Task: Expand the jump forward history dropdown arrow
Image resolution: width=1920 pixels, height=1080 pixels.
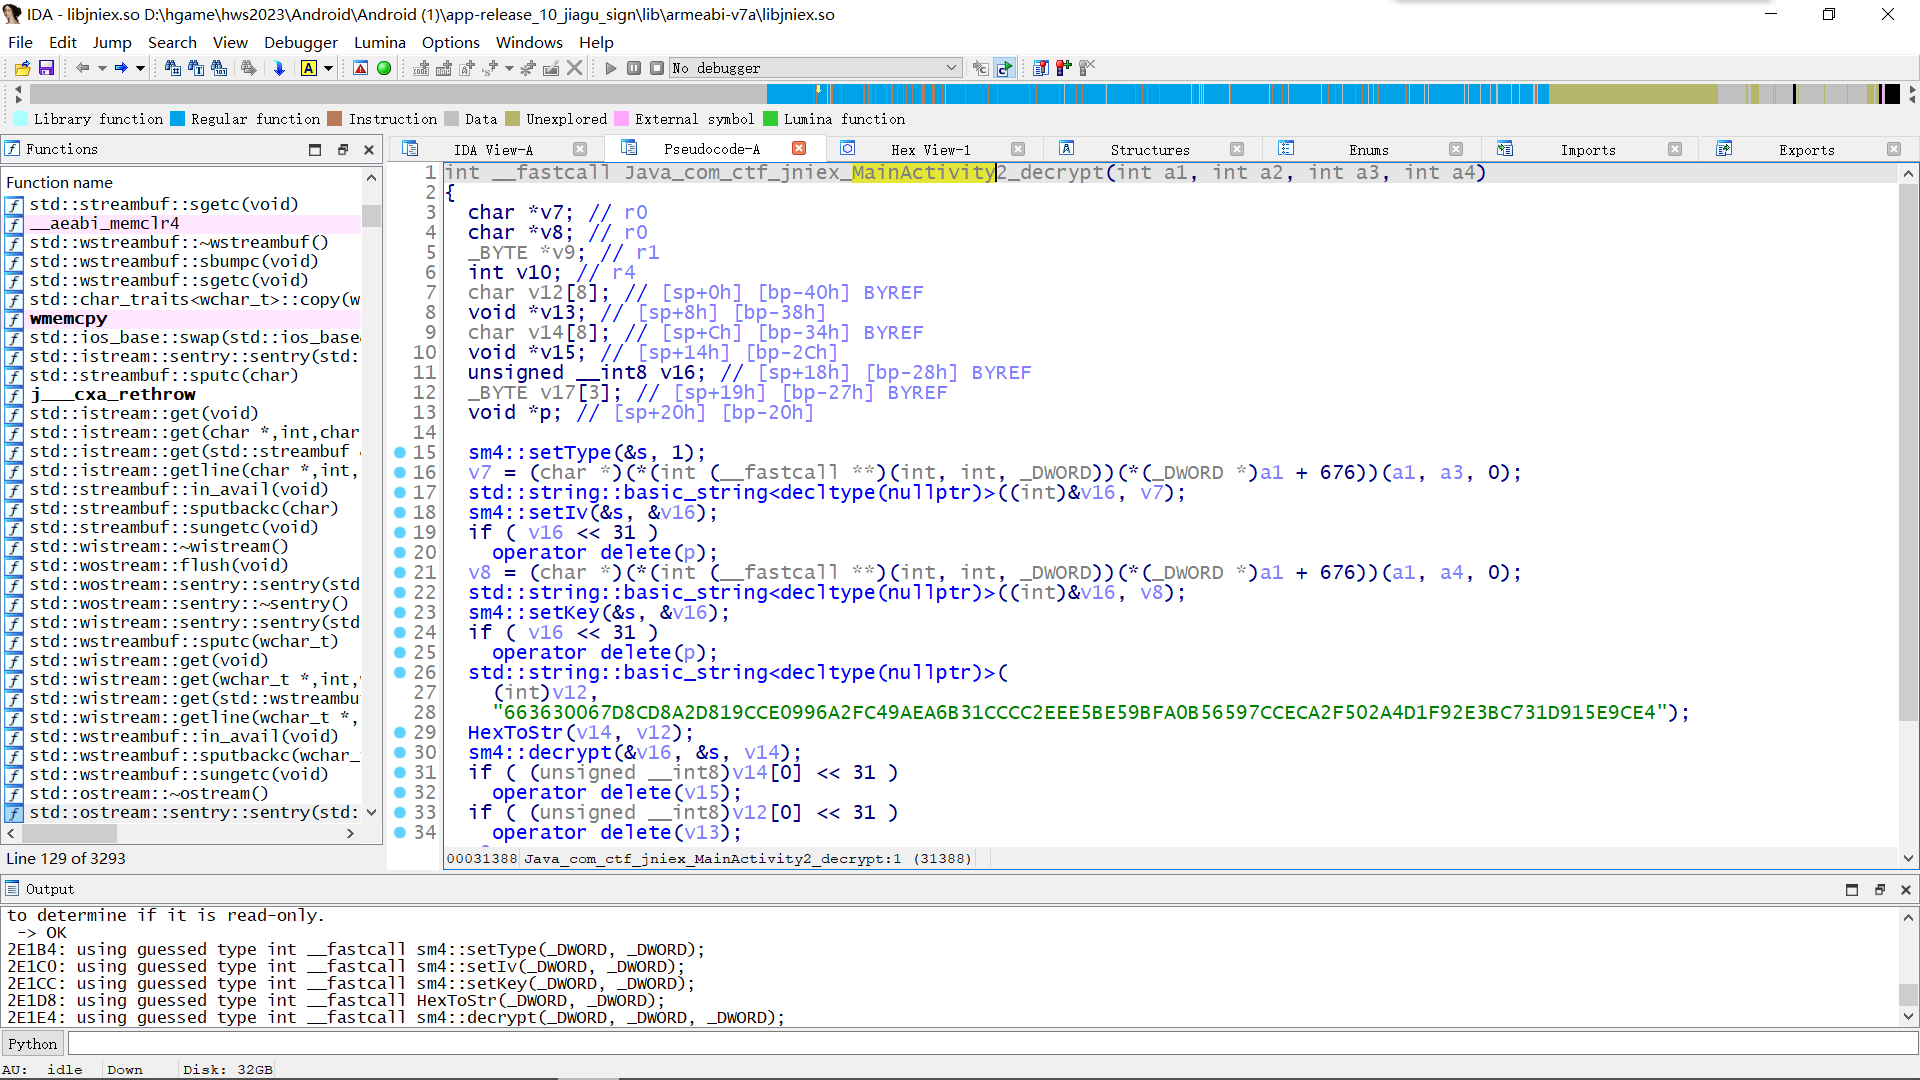Action: (x=140, y=68)
